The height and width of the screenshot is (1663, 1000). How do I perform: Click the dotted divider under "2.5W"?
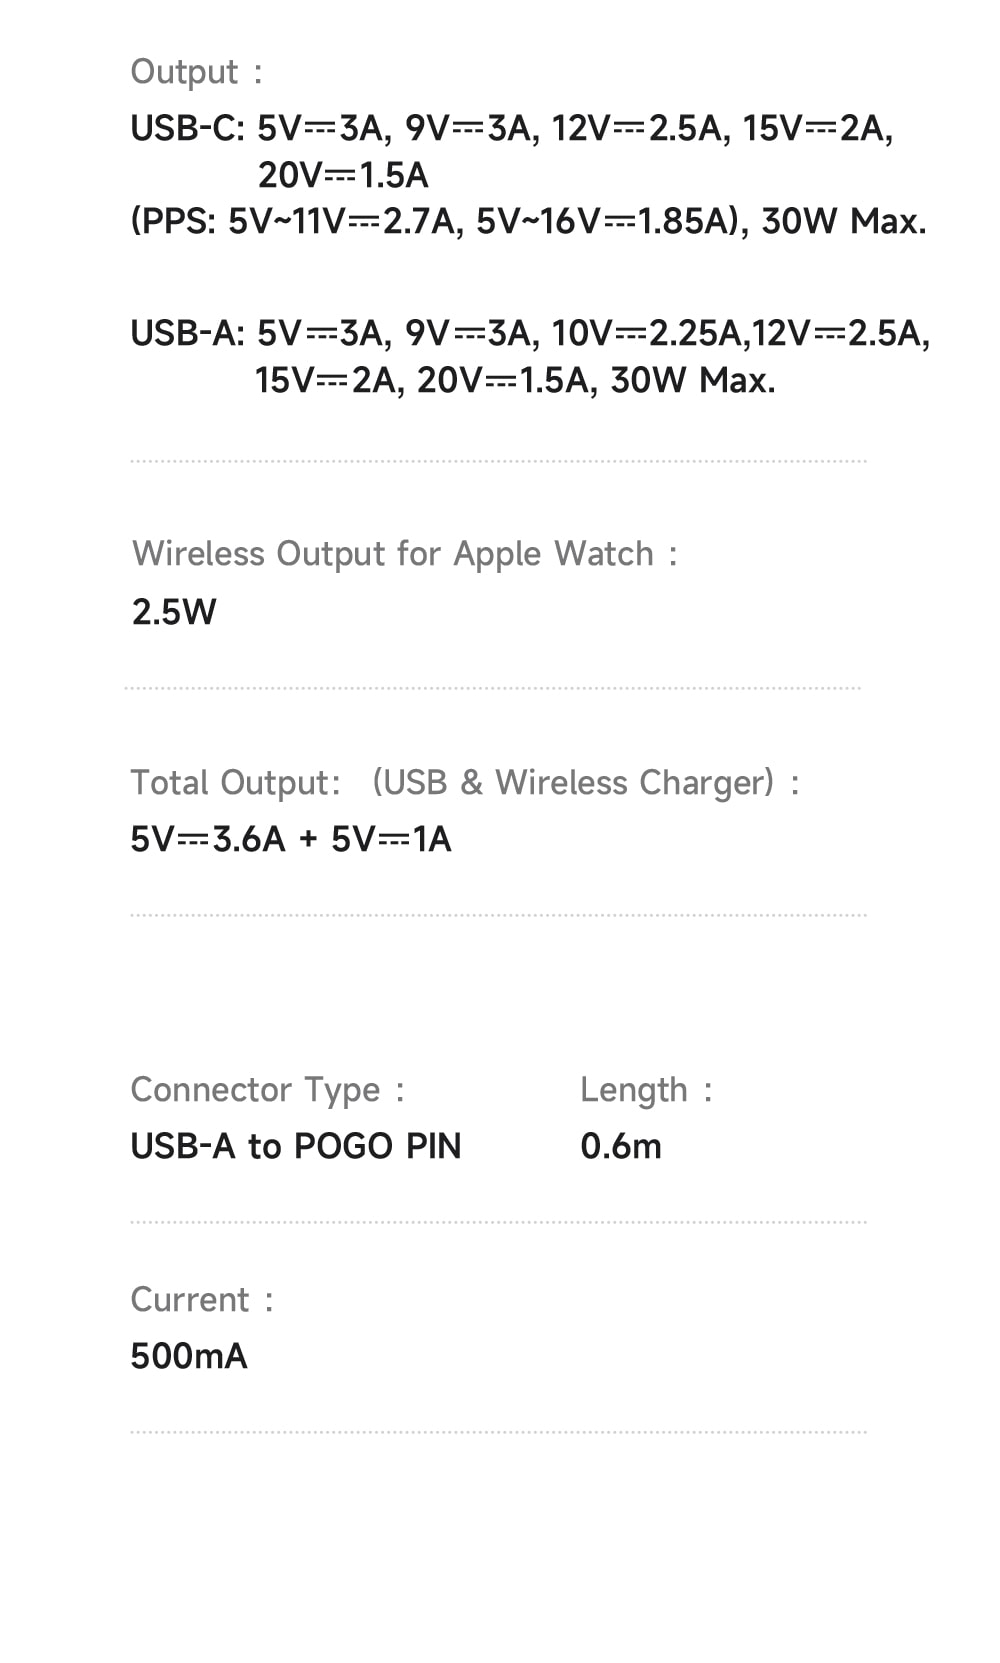point(492,688)
